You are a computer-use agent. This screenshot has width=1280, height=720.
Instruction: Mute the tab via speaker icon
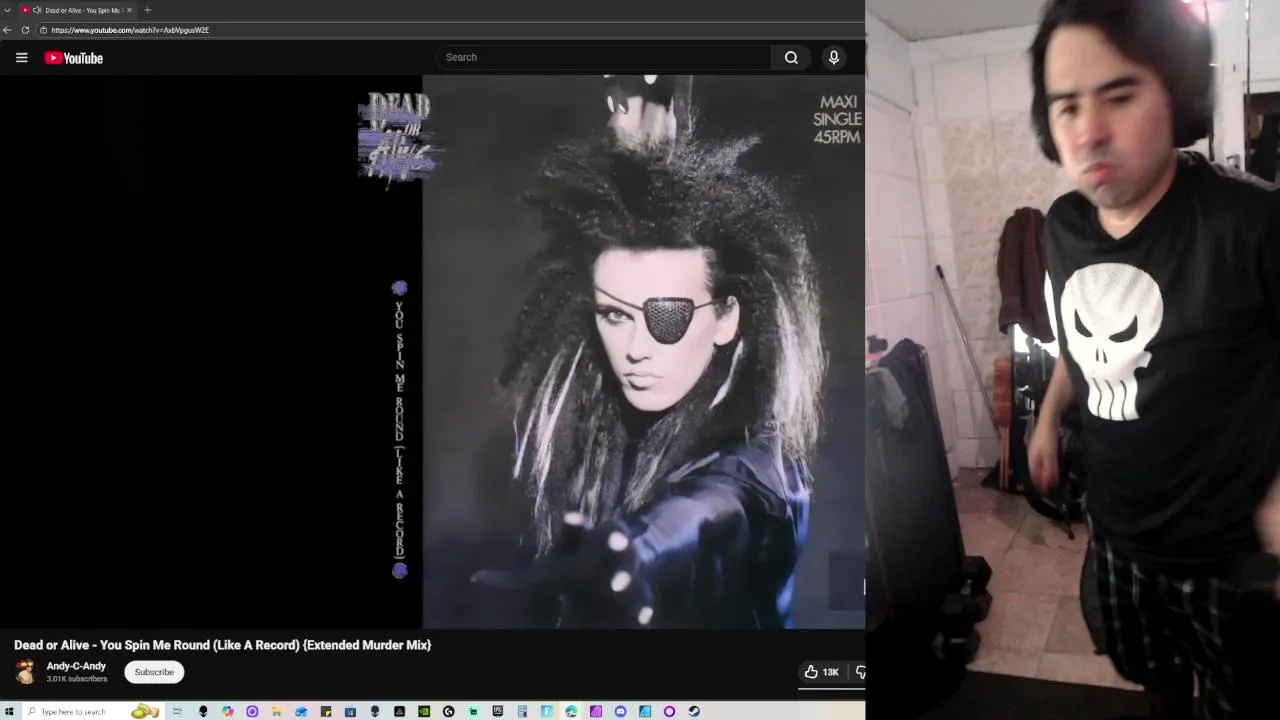(x=37, y=10)
